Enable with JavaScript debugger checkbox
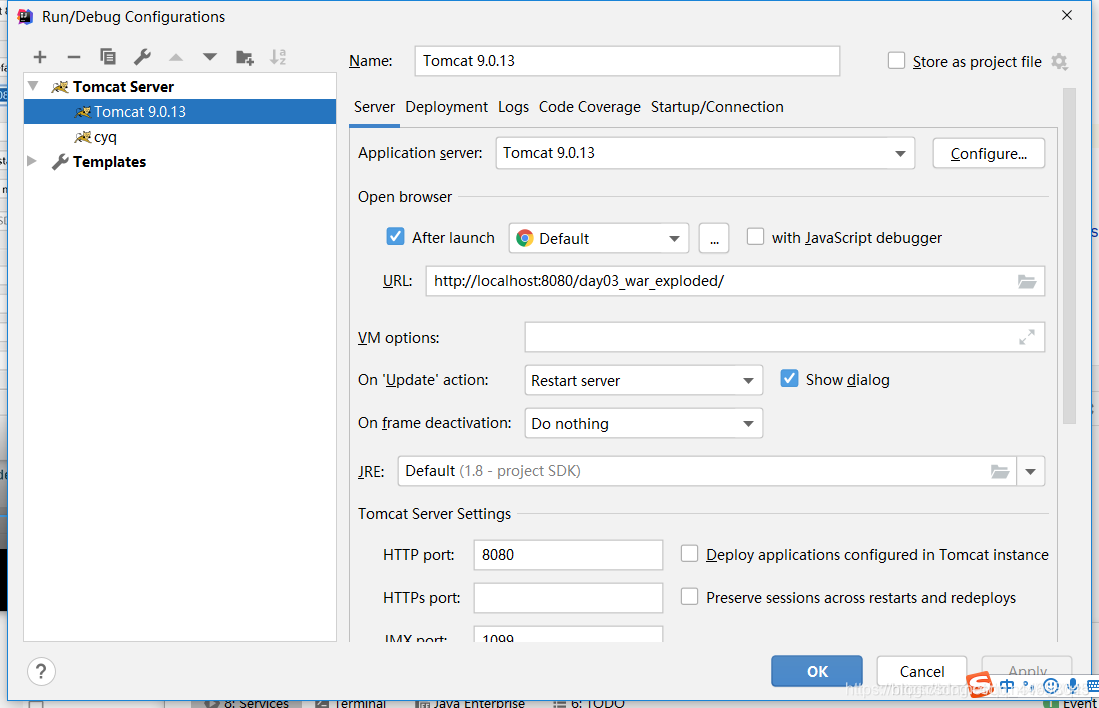 [x=756, y=237]
